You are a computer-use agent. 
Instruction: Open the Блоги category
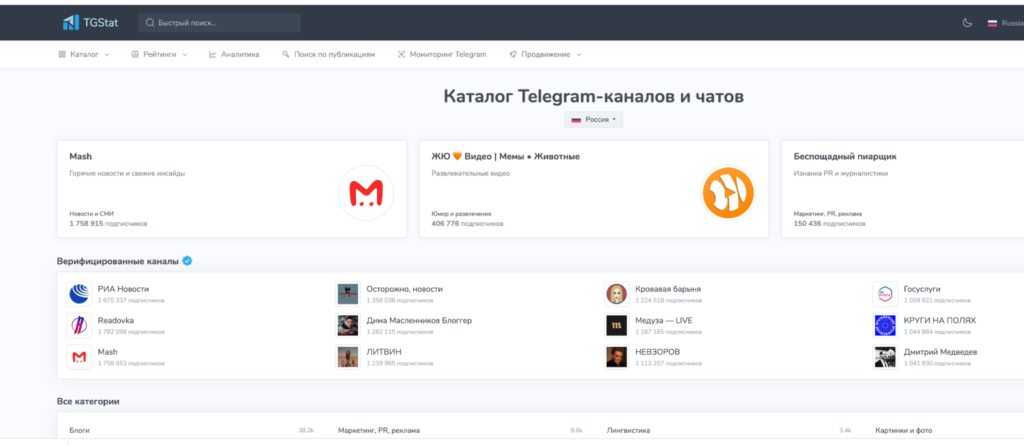click(79, 430)
